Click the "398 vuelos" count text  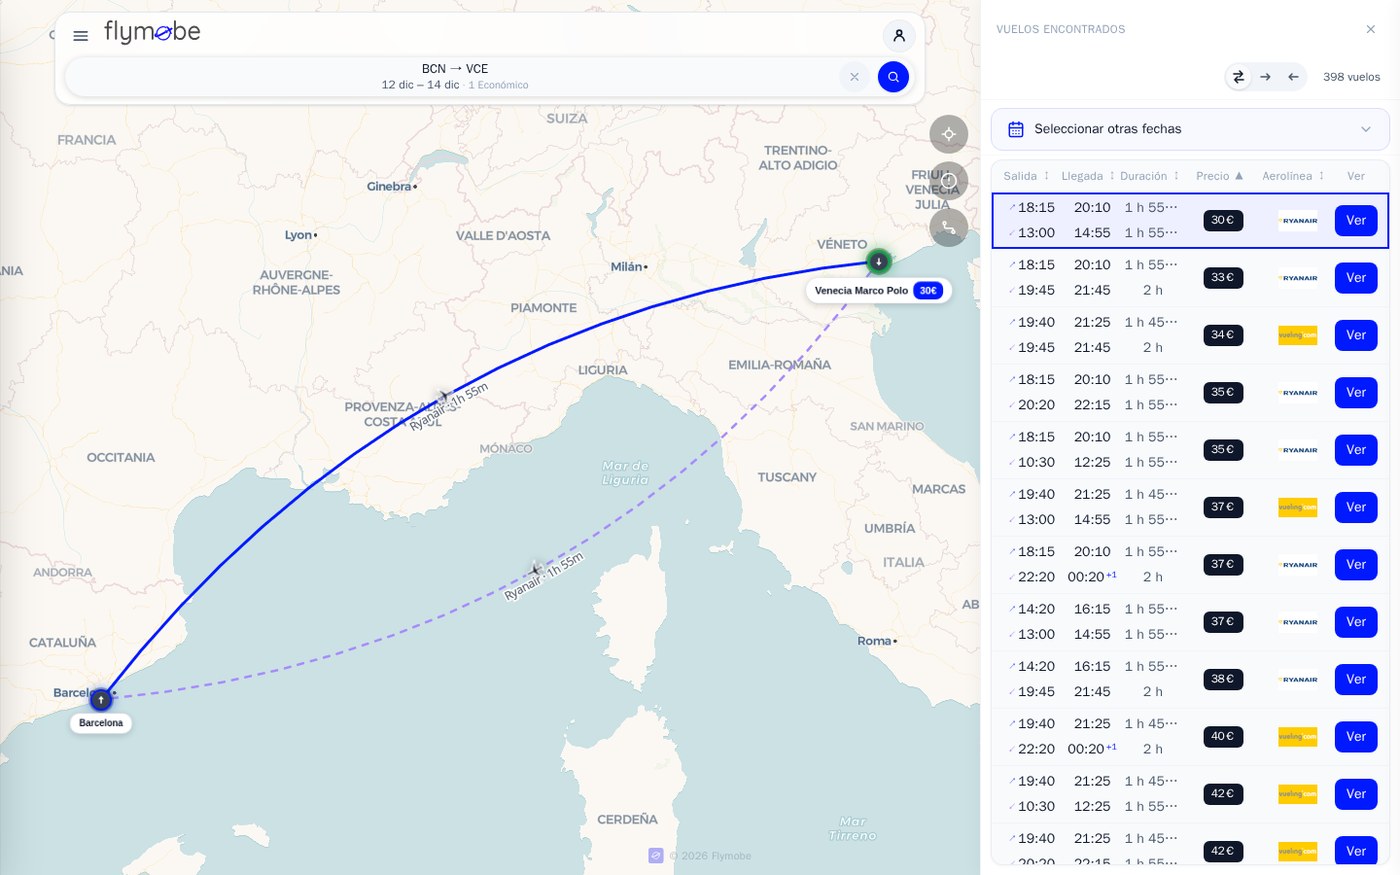[x=1351, y=77]
